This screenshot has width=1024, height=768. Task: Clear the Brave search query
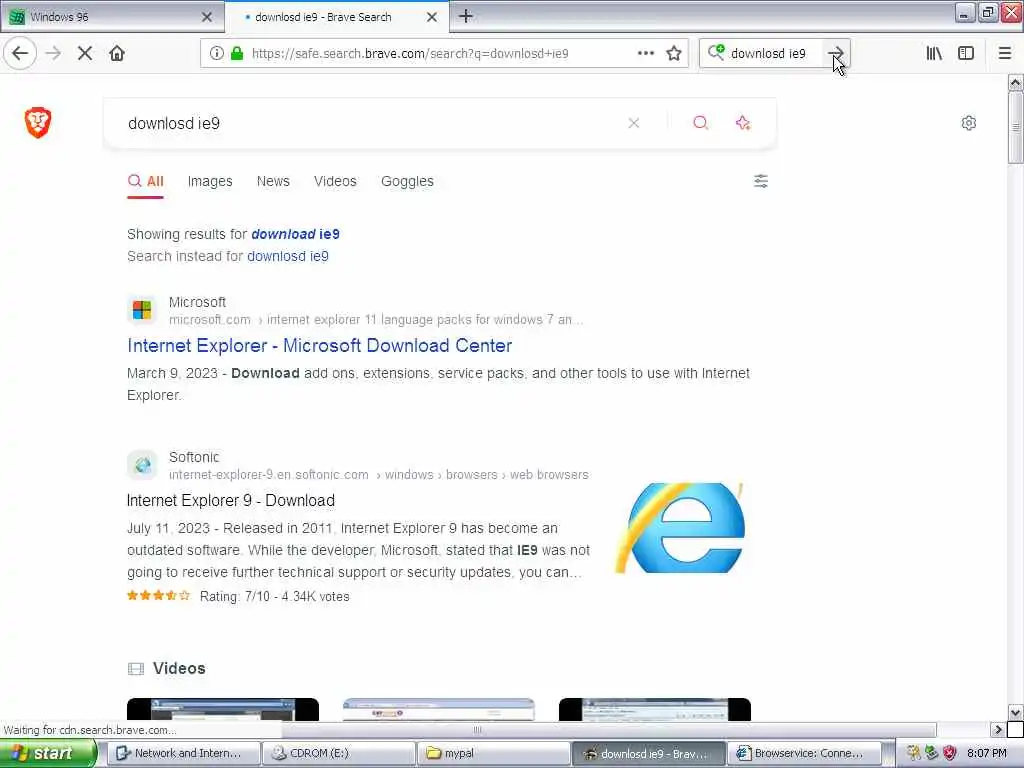pos(633,123)
